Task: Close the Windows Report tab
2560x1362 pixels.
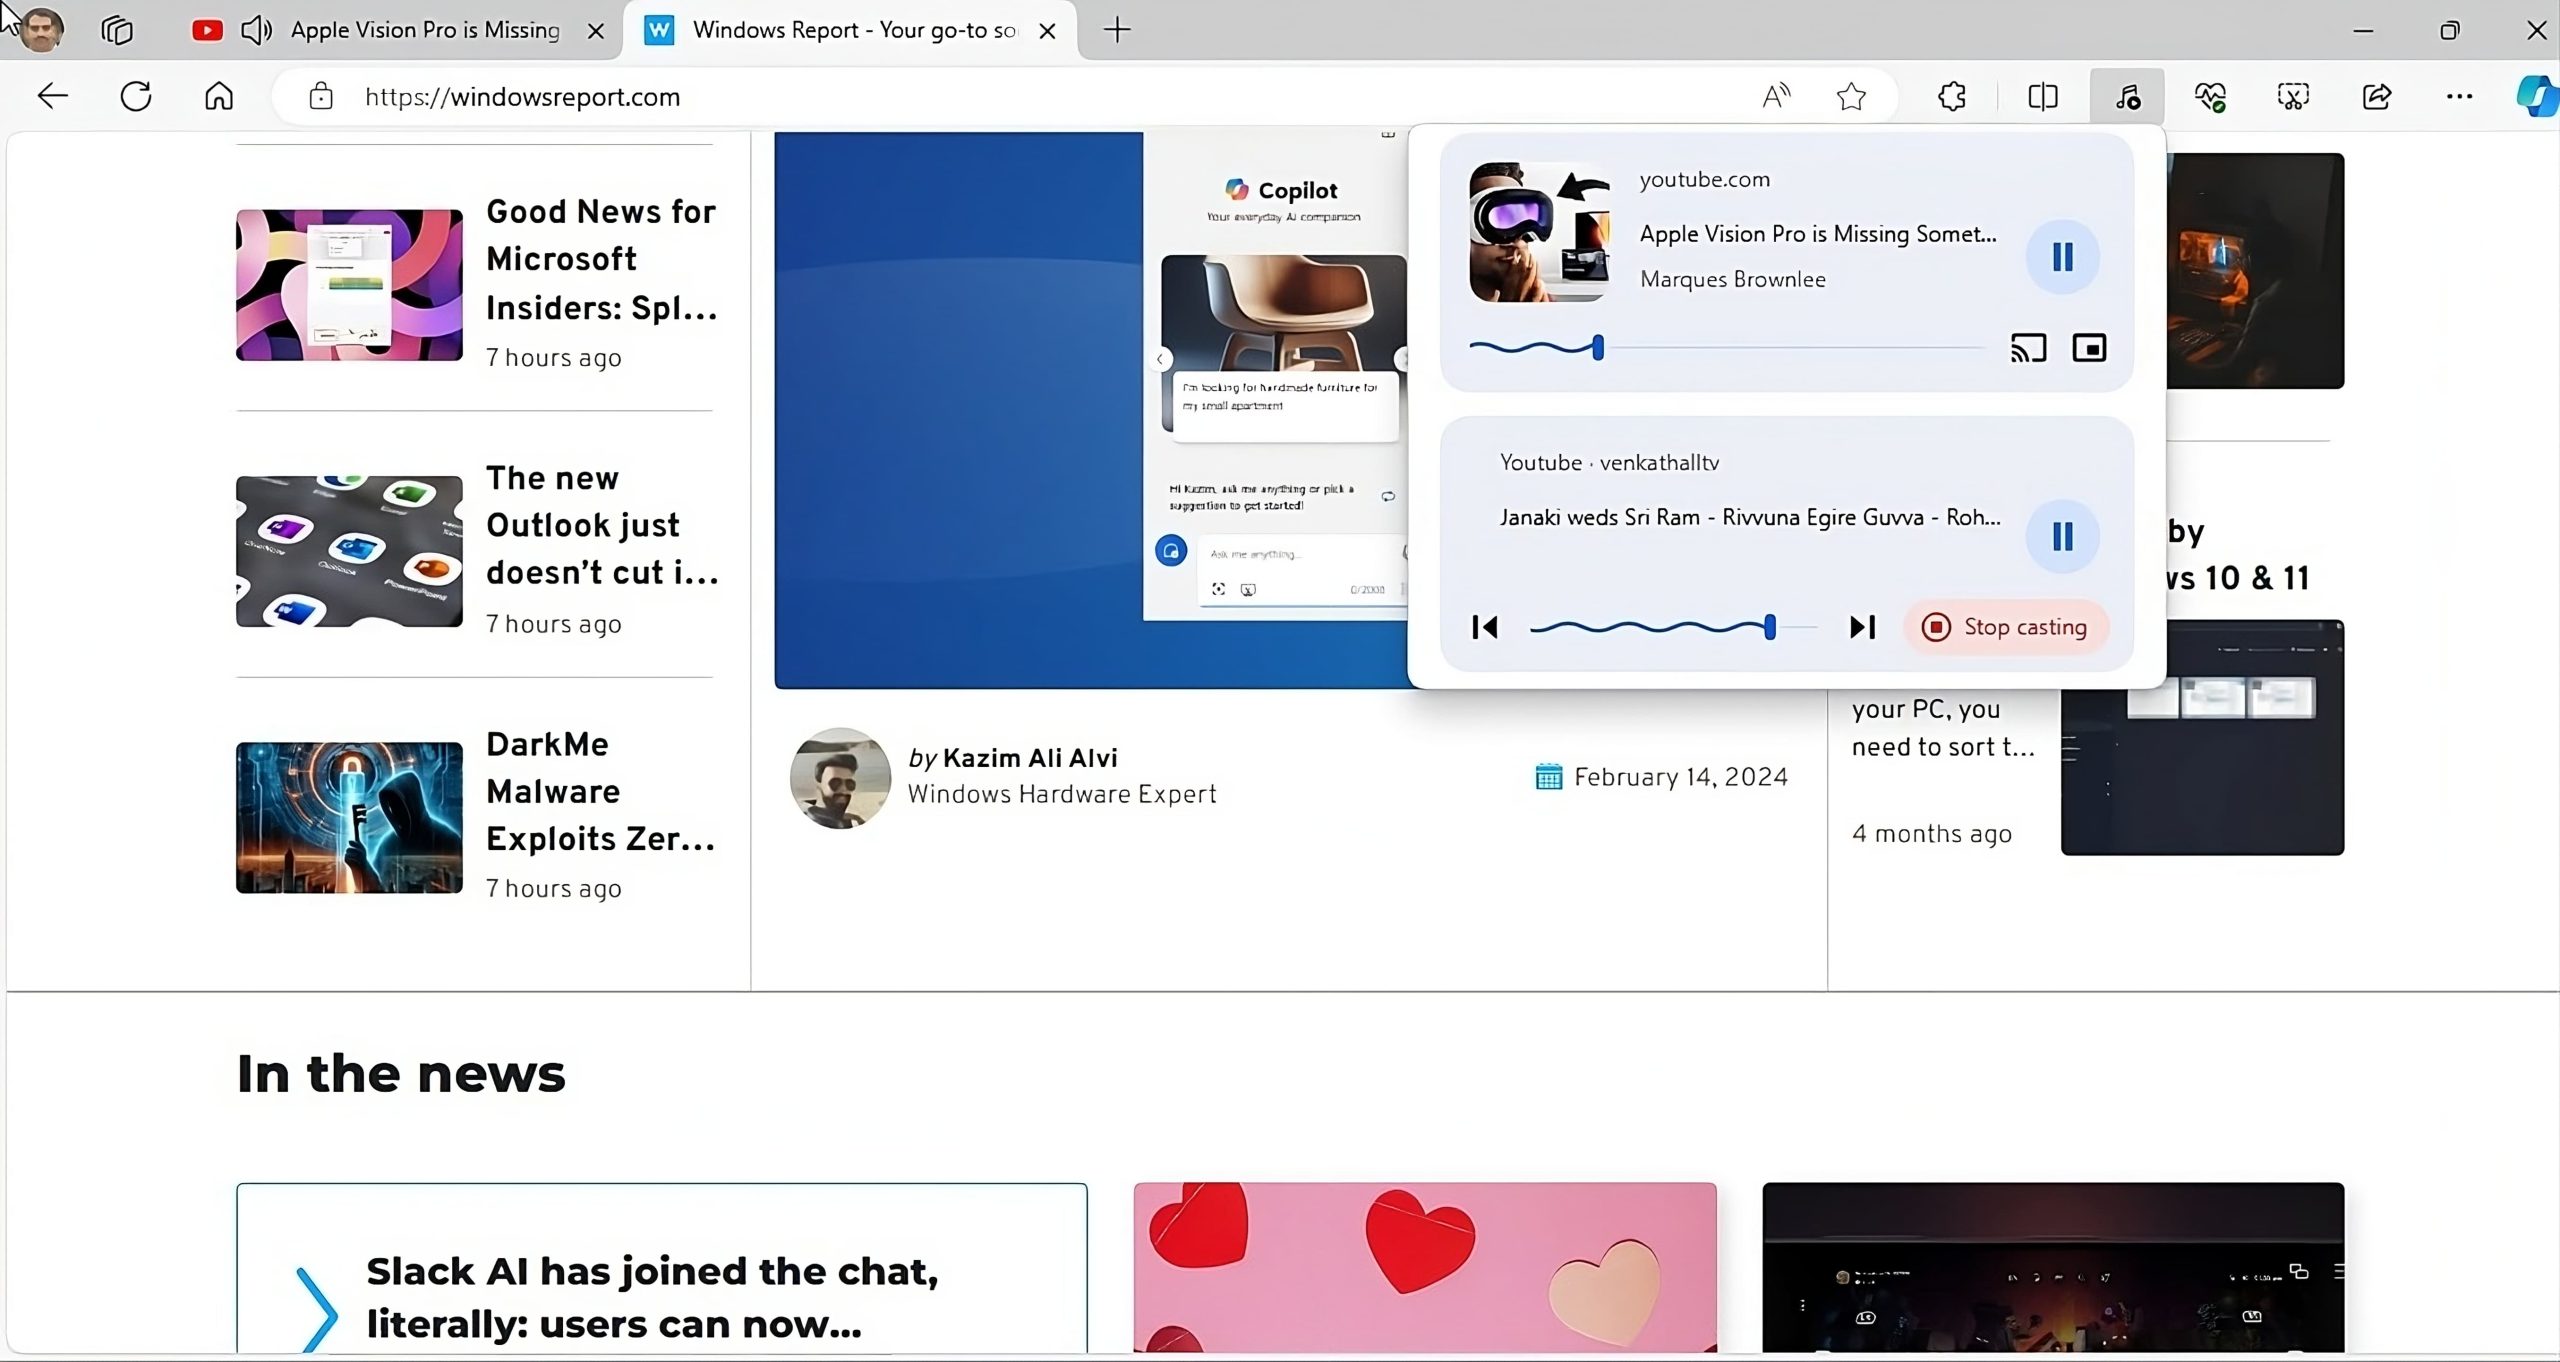Action: 1047,31
